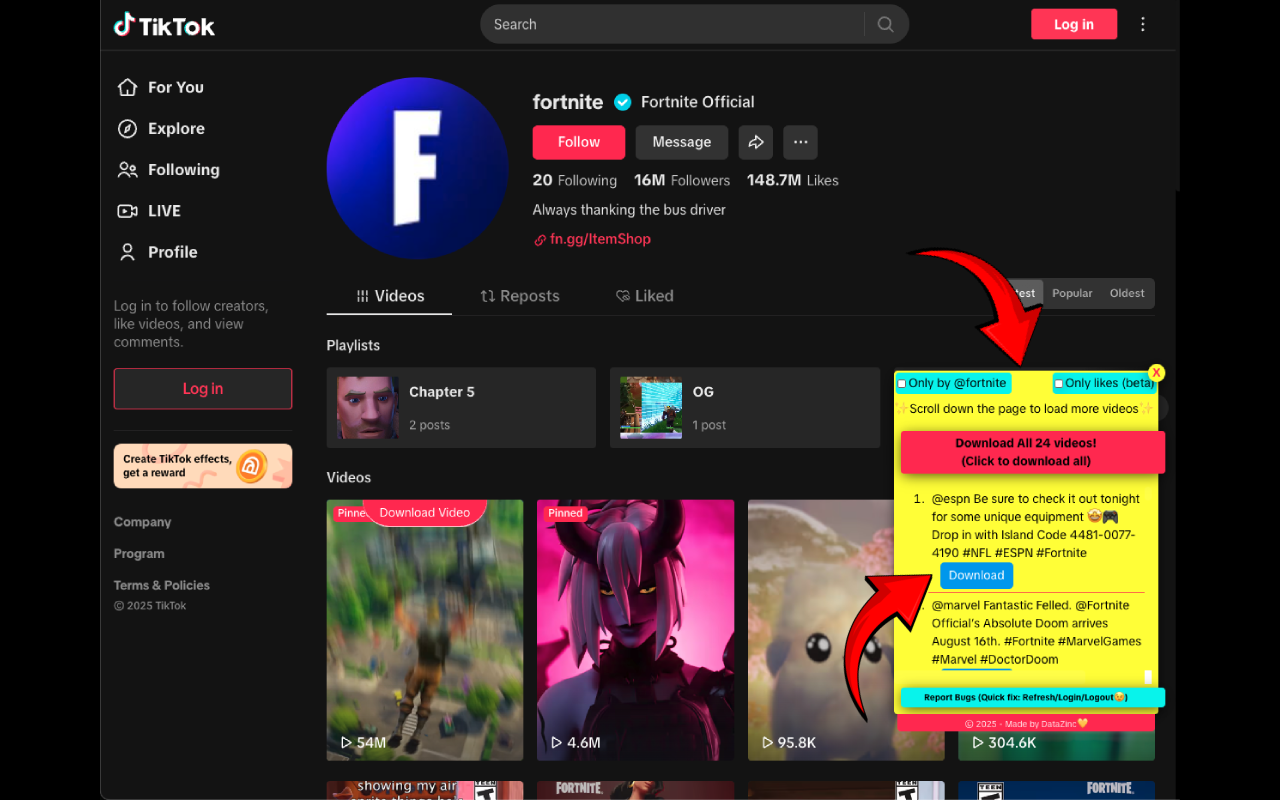Click the For You menu item

point(176,87)
